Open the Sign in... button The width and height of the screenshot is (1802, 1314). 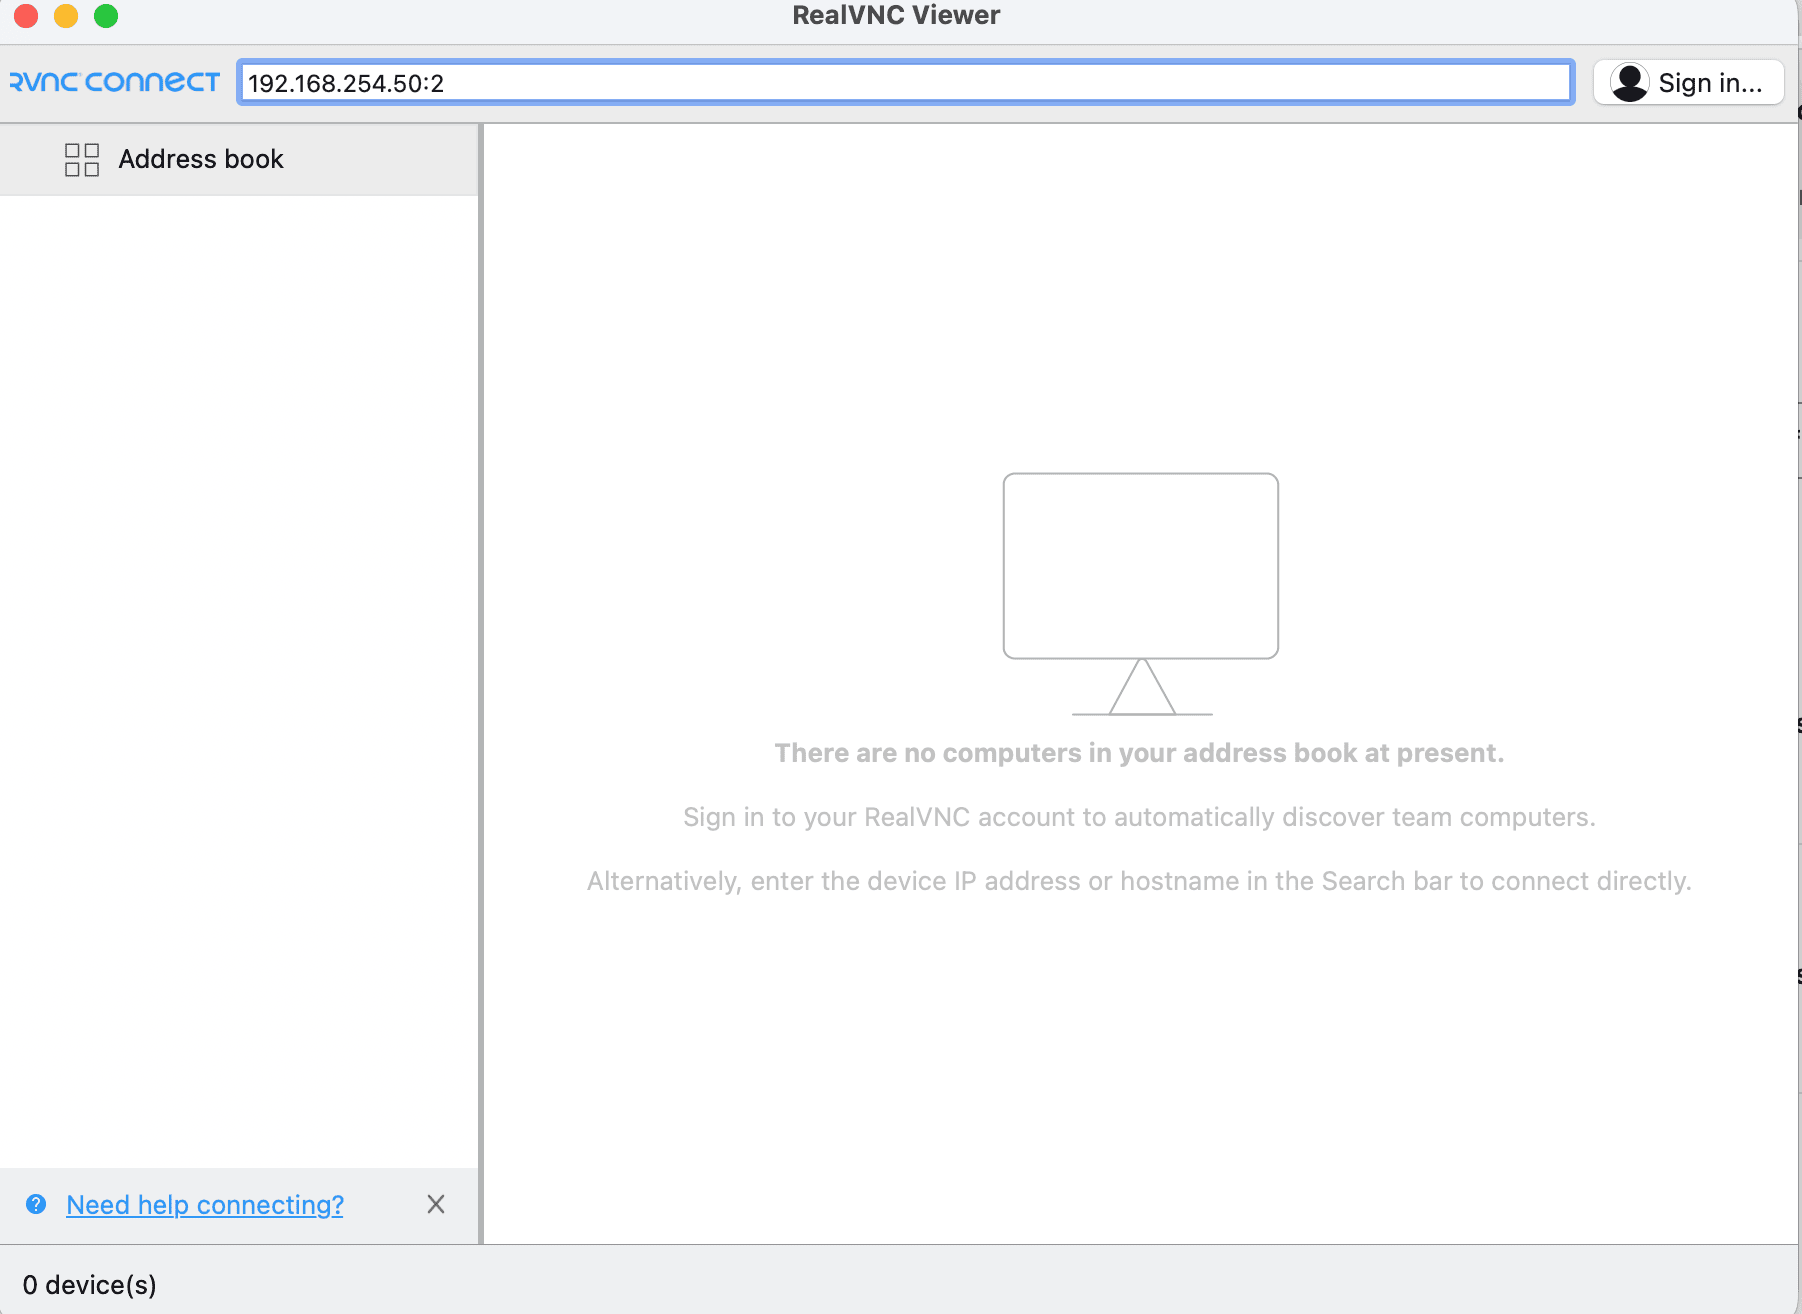tap(1688, 82)
